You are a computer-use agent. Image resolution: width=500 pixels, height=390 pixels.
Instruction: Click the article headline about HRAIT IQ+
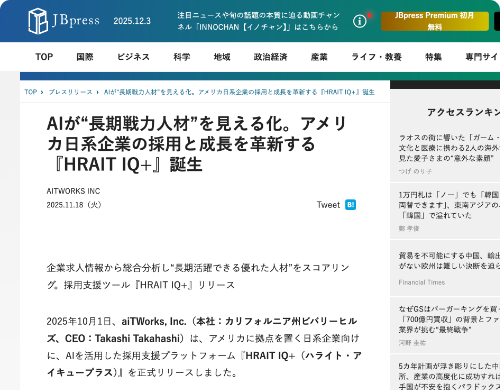197,144
